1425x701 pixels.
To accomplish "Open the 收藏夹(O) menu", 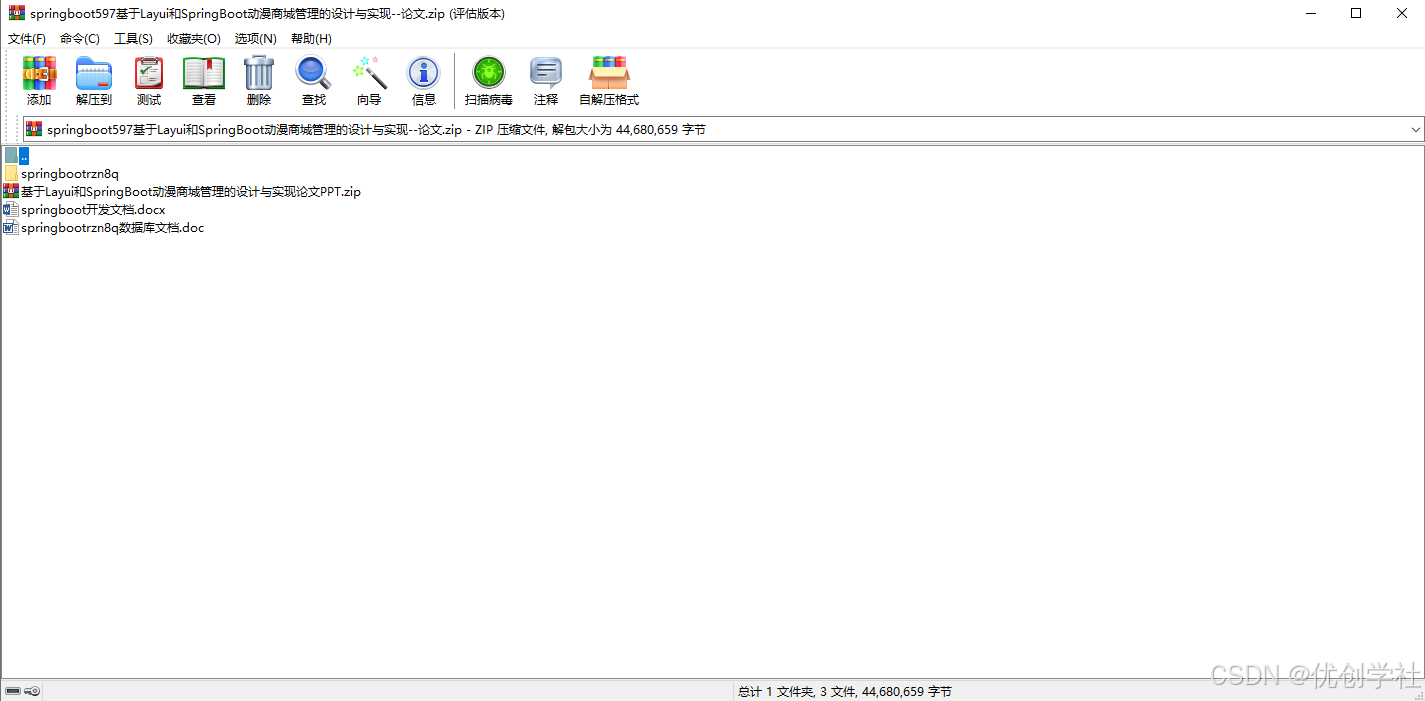I will point(194,38).
